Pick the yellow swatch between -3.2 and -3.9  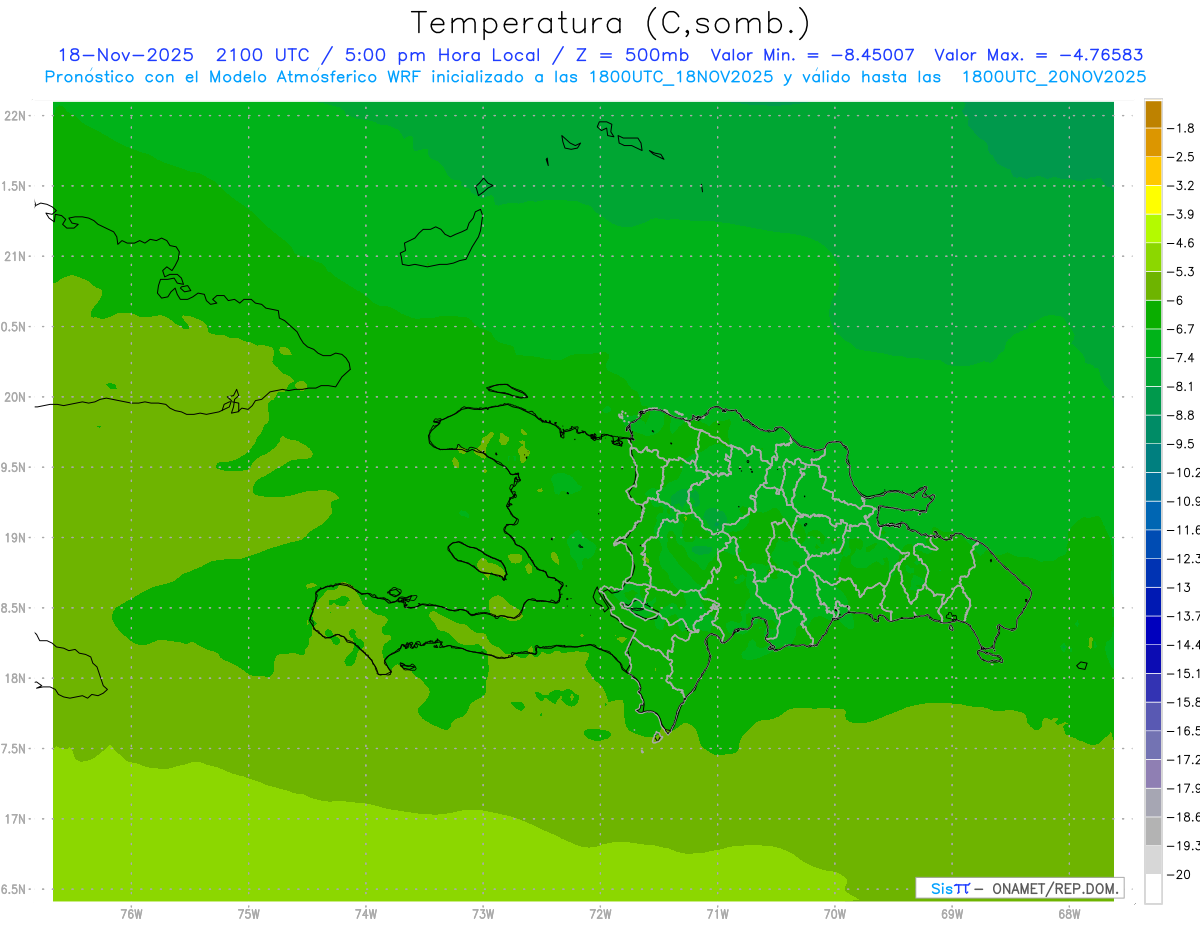click(1153, 200)
